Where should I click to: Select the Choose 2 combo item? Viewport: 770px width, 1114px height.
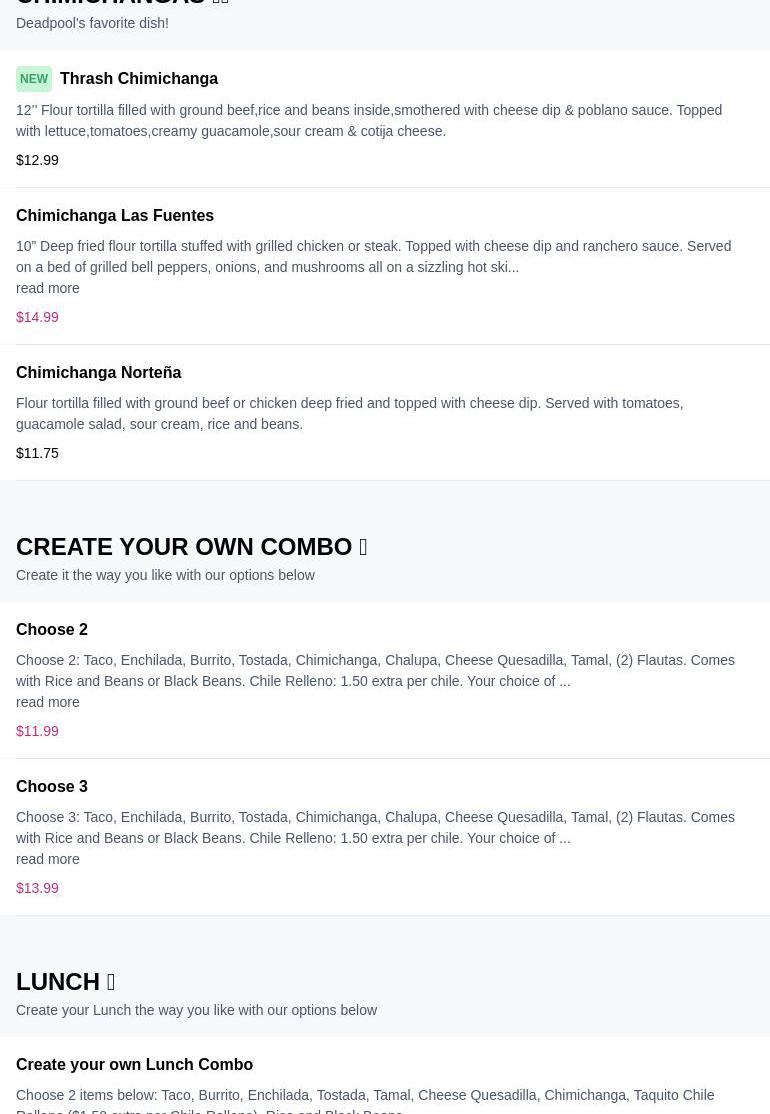tap(52, 630)
